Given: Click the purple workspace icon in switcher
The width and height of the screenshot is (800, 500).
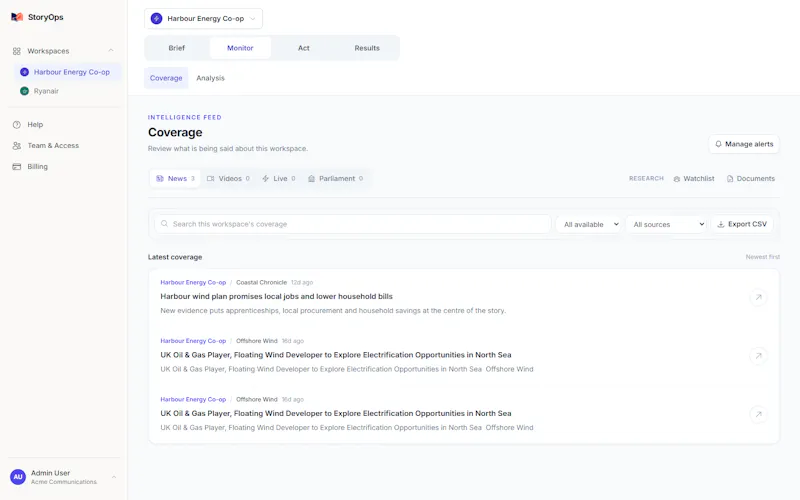Looking at the screenshot, I should pos(157,18).
